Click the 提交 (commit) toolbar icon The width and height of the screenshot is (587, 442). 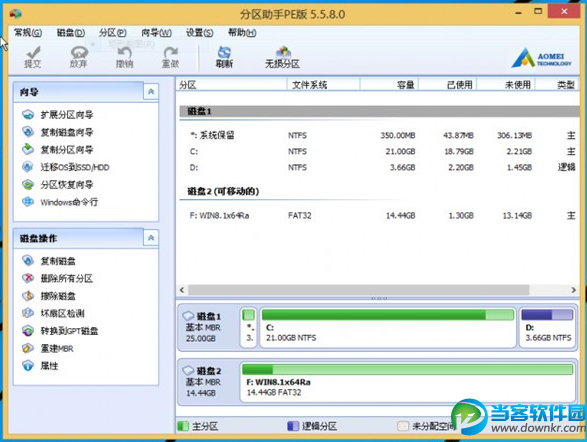33,57
